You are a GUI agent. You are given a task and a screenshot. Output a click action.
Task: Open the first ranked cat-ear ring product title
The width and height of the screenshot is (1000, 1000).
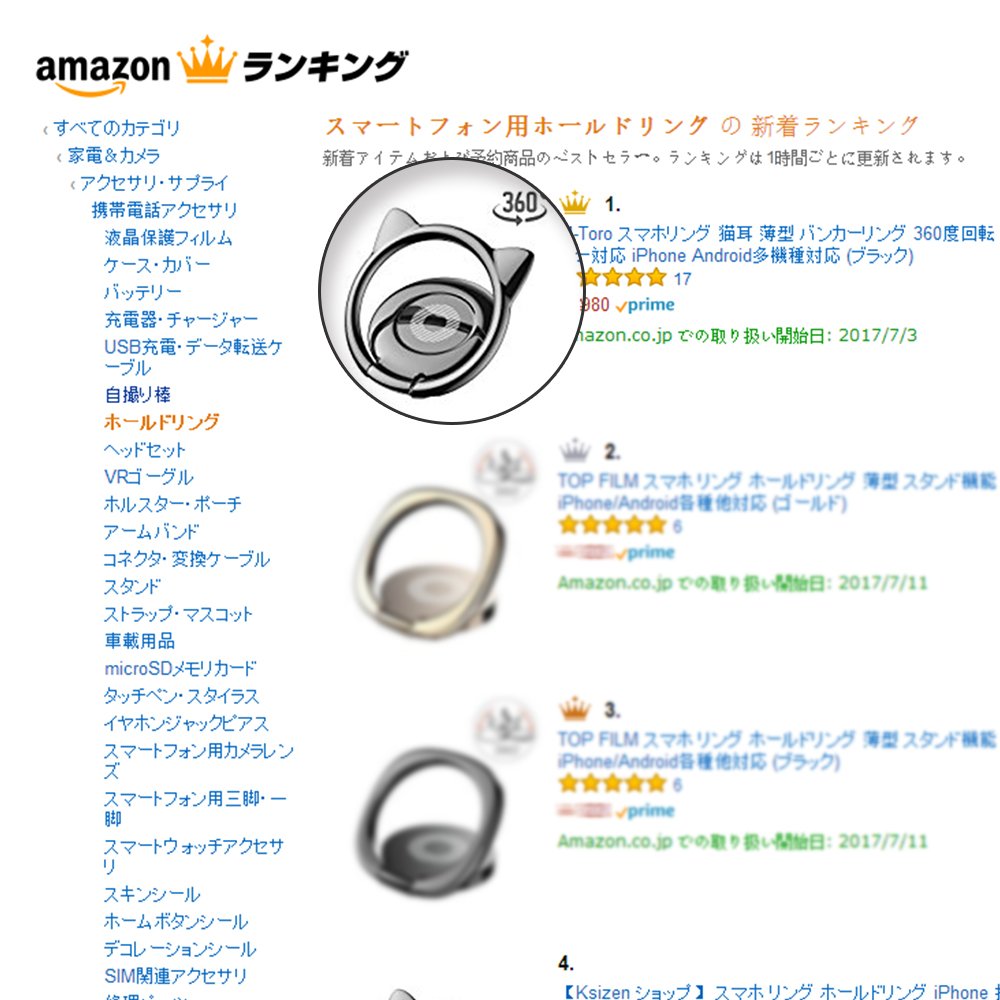pos(783,244)
